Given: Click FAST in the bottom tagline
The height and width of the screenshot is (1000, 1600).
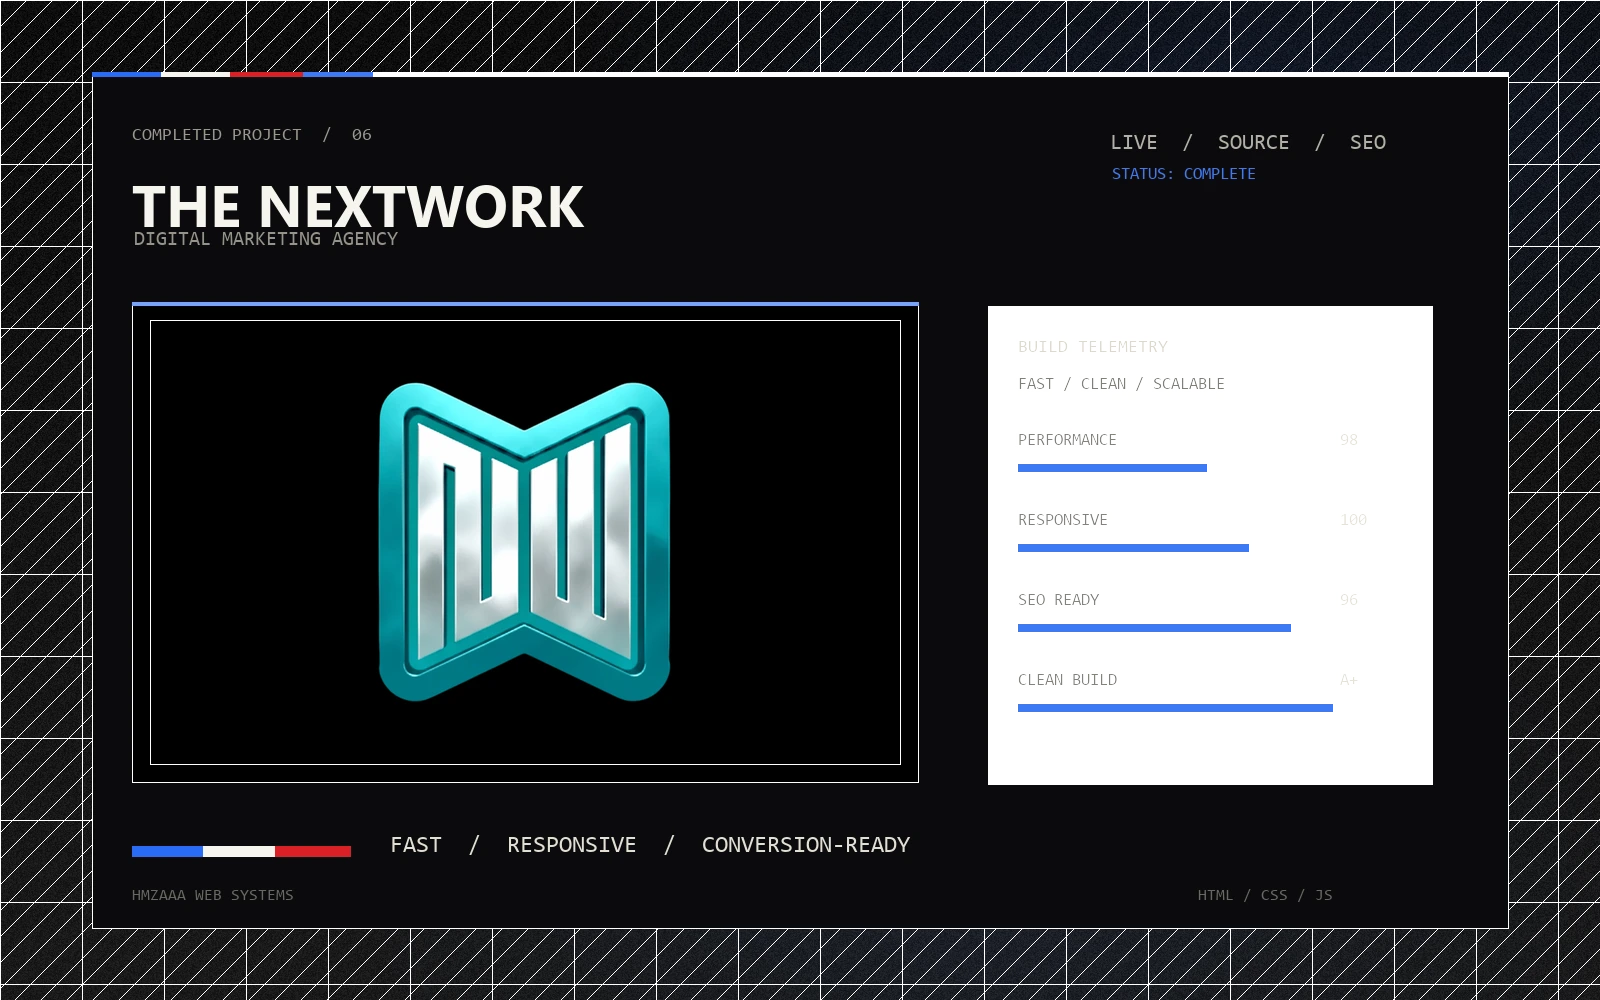Looking at the screenshot, I should pyautogui.click(x=416, y=845).
